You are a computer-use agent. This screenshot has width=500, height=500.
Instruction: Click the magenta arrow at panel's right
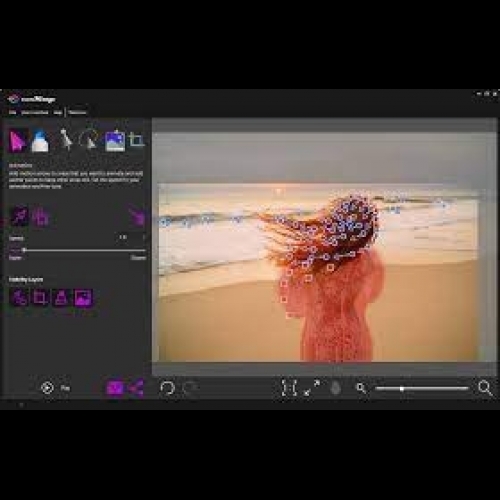click(137, 217)
